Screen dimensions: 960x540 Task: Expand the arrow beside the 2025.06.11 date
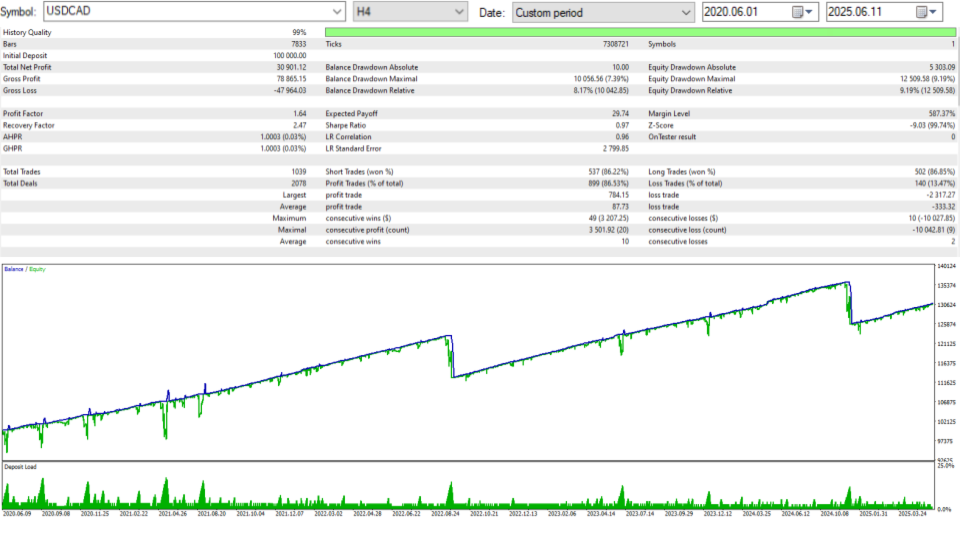(x=933, y=12)
